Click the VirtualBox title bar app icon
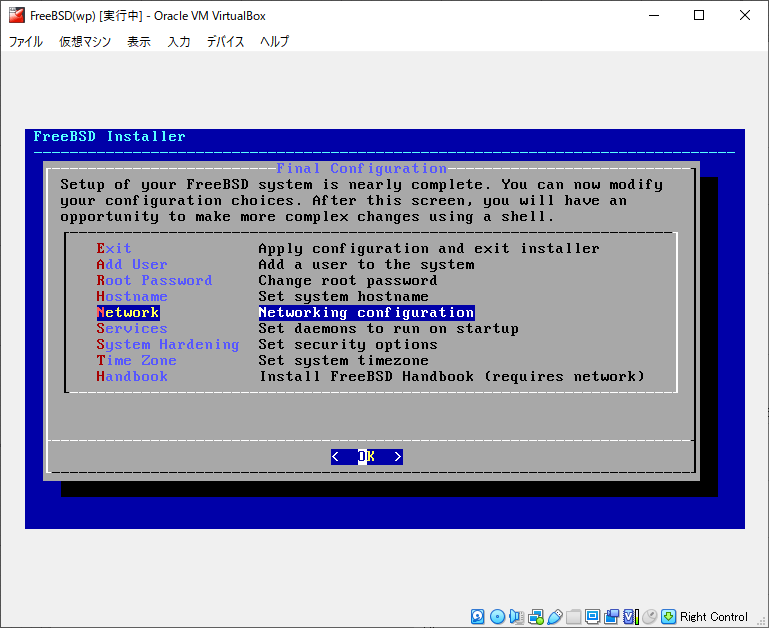The image size is (769, 628). pyautogui.click(x=16, y=15)
